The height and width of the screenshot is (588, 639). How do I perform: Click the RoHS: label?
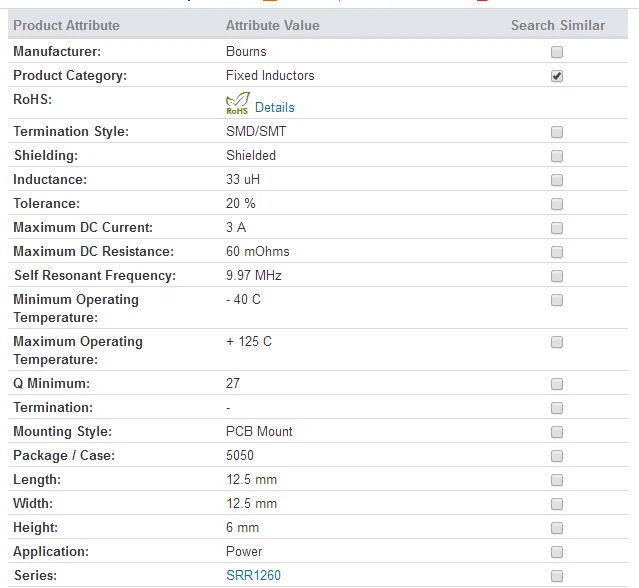pos(33,99)
